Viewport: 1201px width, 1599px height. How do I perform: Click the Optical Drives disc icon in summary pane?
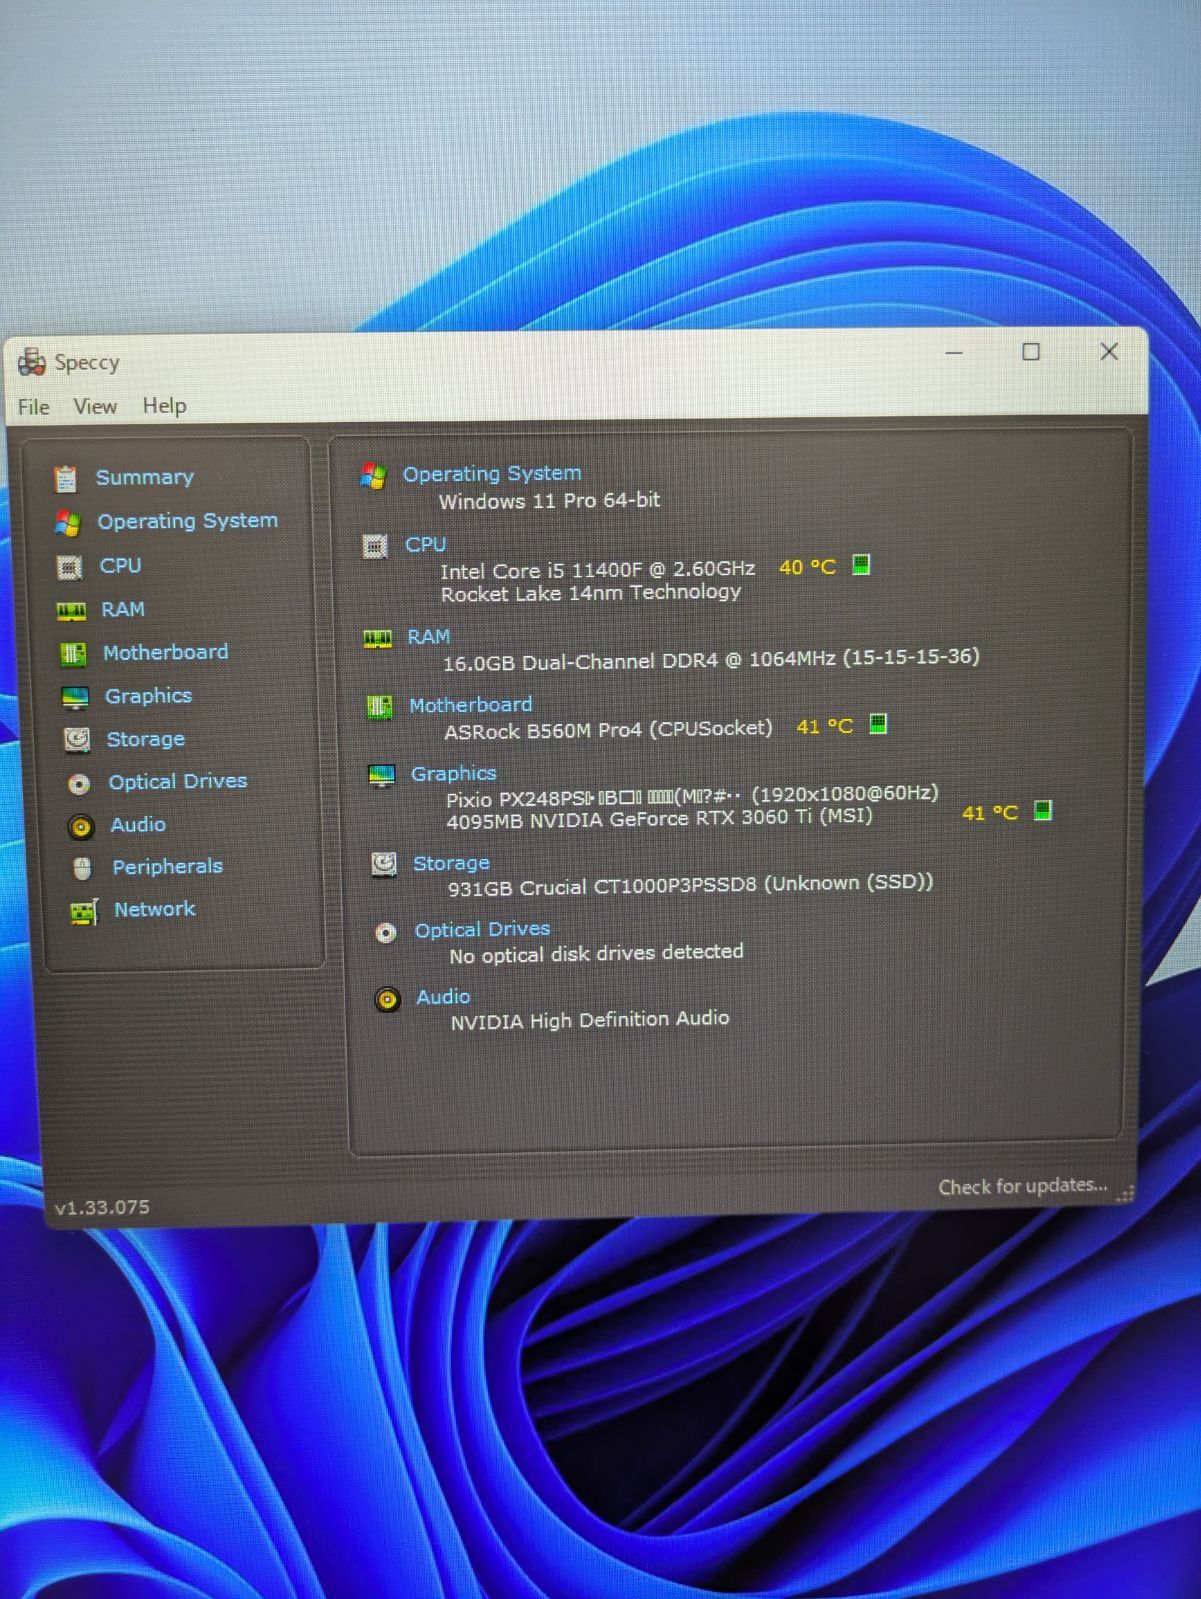tap(386, 933)
